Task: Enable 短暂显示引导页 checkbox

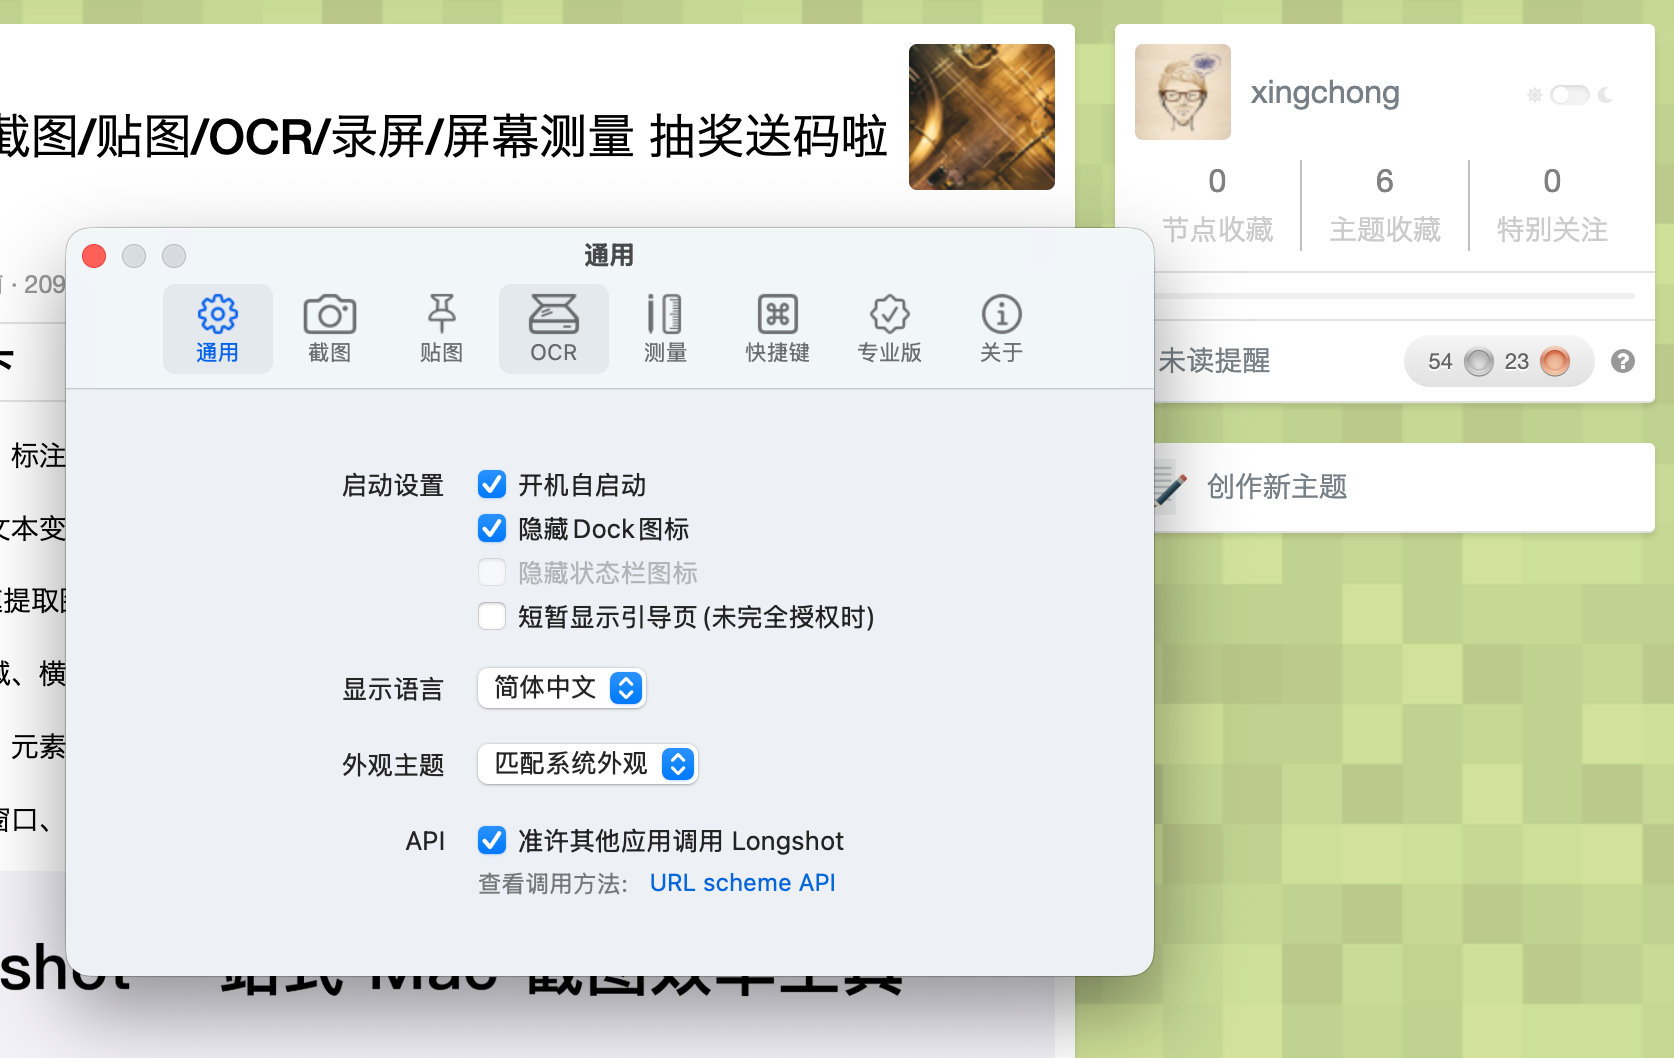Action: pos(492,616)
